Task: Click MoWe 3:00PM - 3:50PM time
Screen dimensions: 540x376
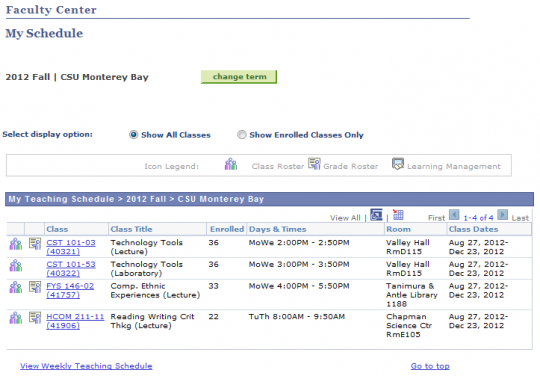Action: point(299,264)
